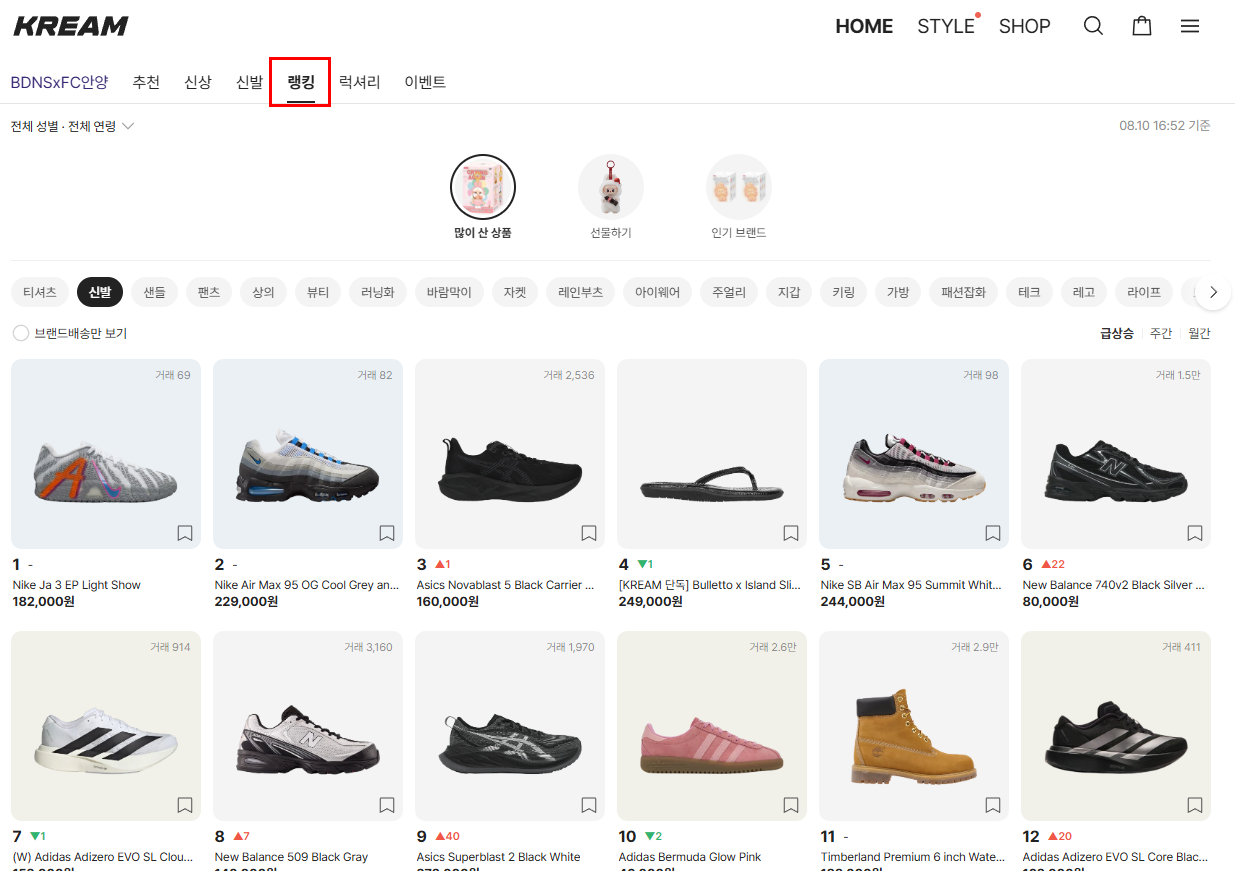Open the Timberland Premium boot image
Screen dimensions: 1235x871
point(914,725)
